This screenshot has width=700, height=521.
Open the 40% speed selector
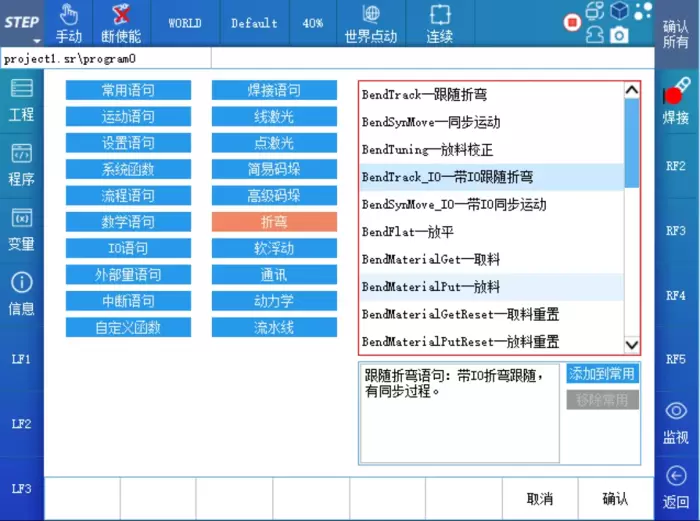[312, 23]
